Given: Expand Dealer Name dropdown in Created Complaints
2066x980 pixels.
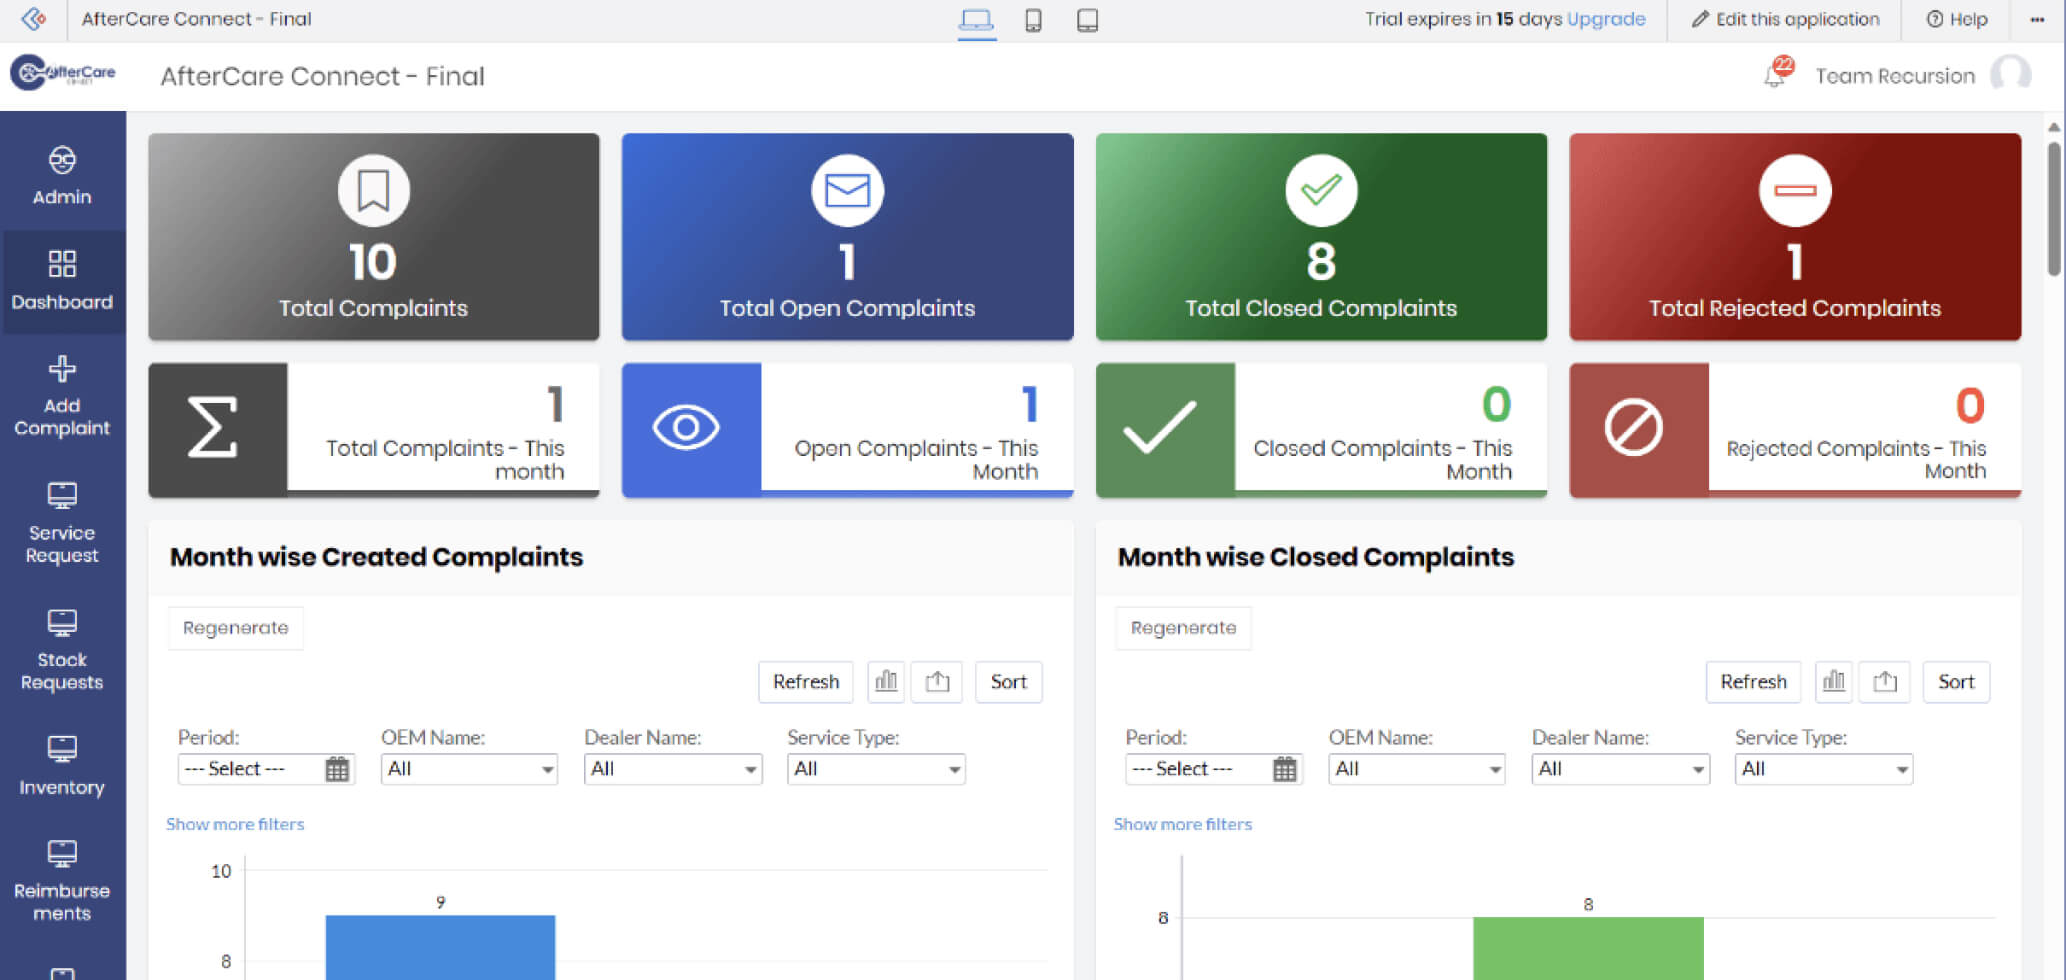Looking at the screenshot, I should (x=672, y=769).
